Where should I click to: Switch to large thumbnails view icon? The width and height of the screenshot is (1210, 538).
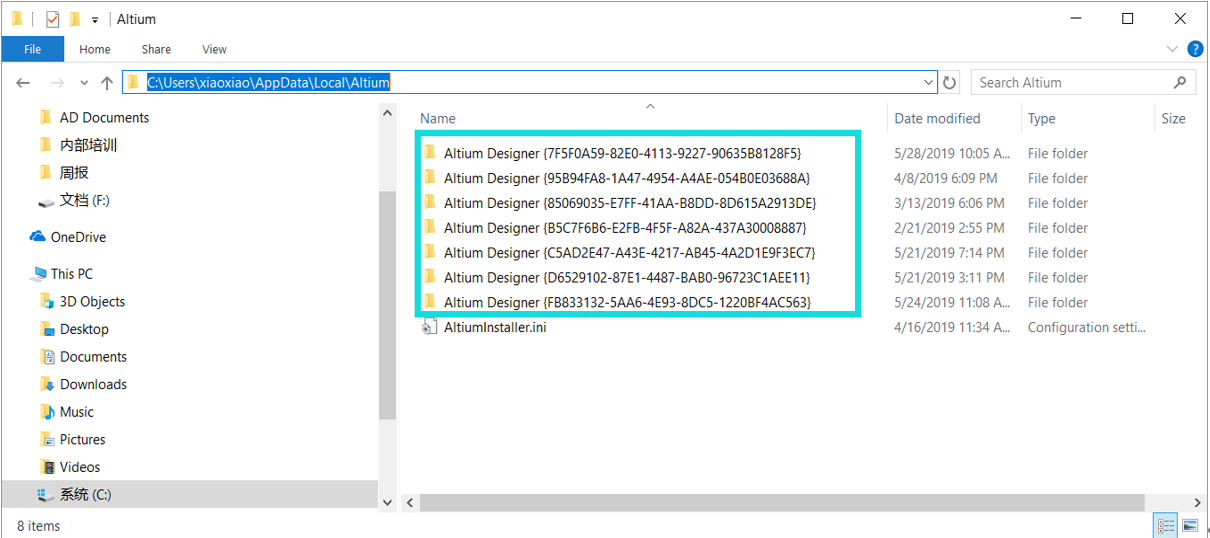click(1190, 525)
